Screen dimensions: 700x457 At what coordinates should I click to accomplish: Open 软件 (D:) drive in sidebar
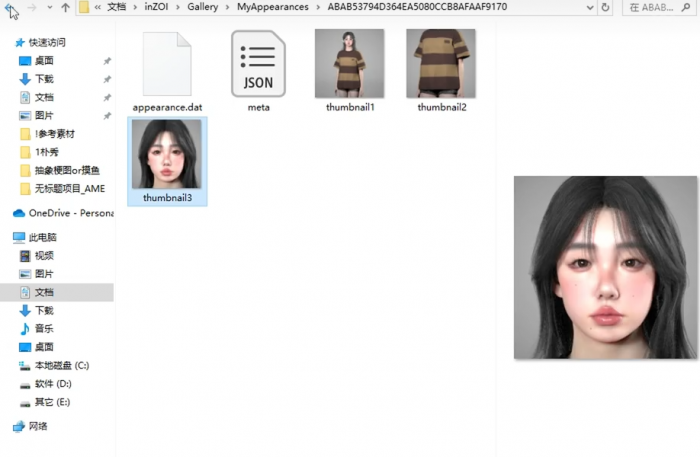(53, 383)
